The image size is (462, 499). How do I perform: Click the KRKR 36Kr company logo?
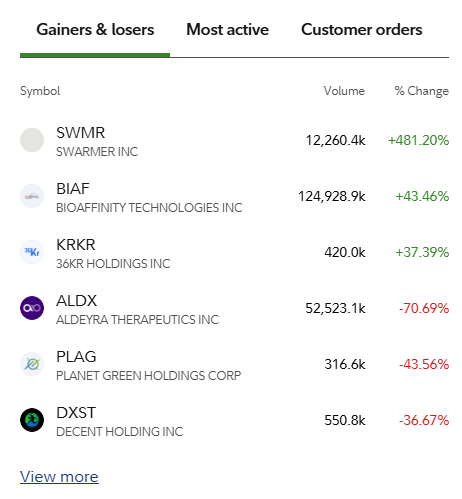(32, 252)
